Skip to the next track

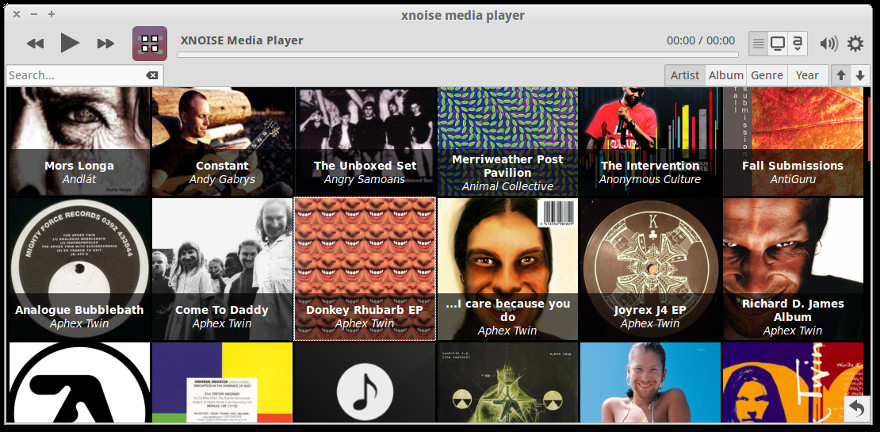point(106,43)
